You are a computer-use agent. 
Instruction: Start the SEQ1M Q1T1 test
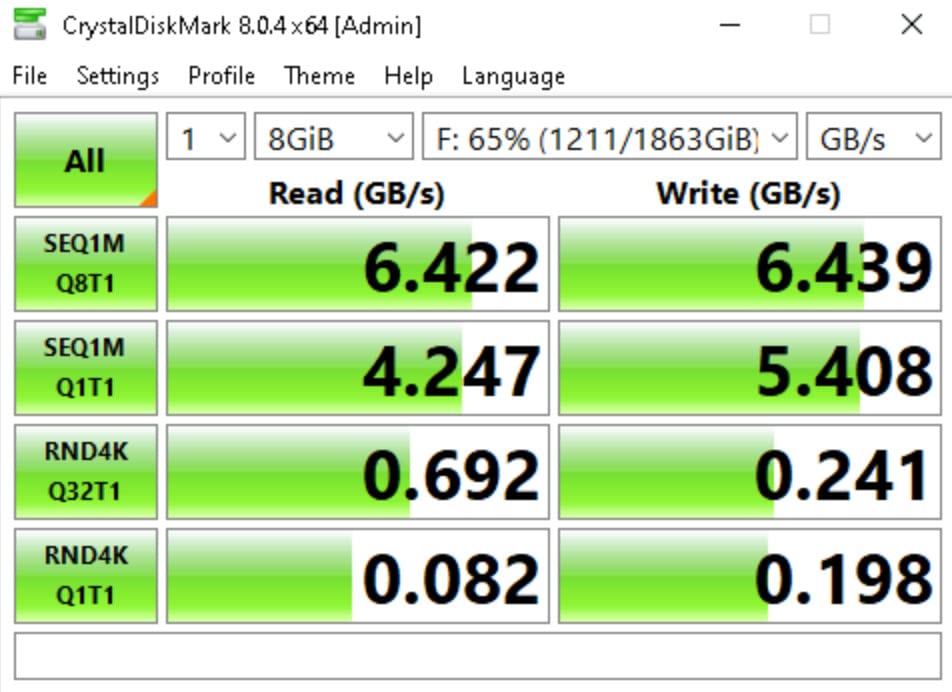pyautogui.click(x=86, y=368)
